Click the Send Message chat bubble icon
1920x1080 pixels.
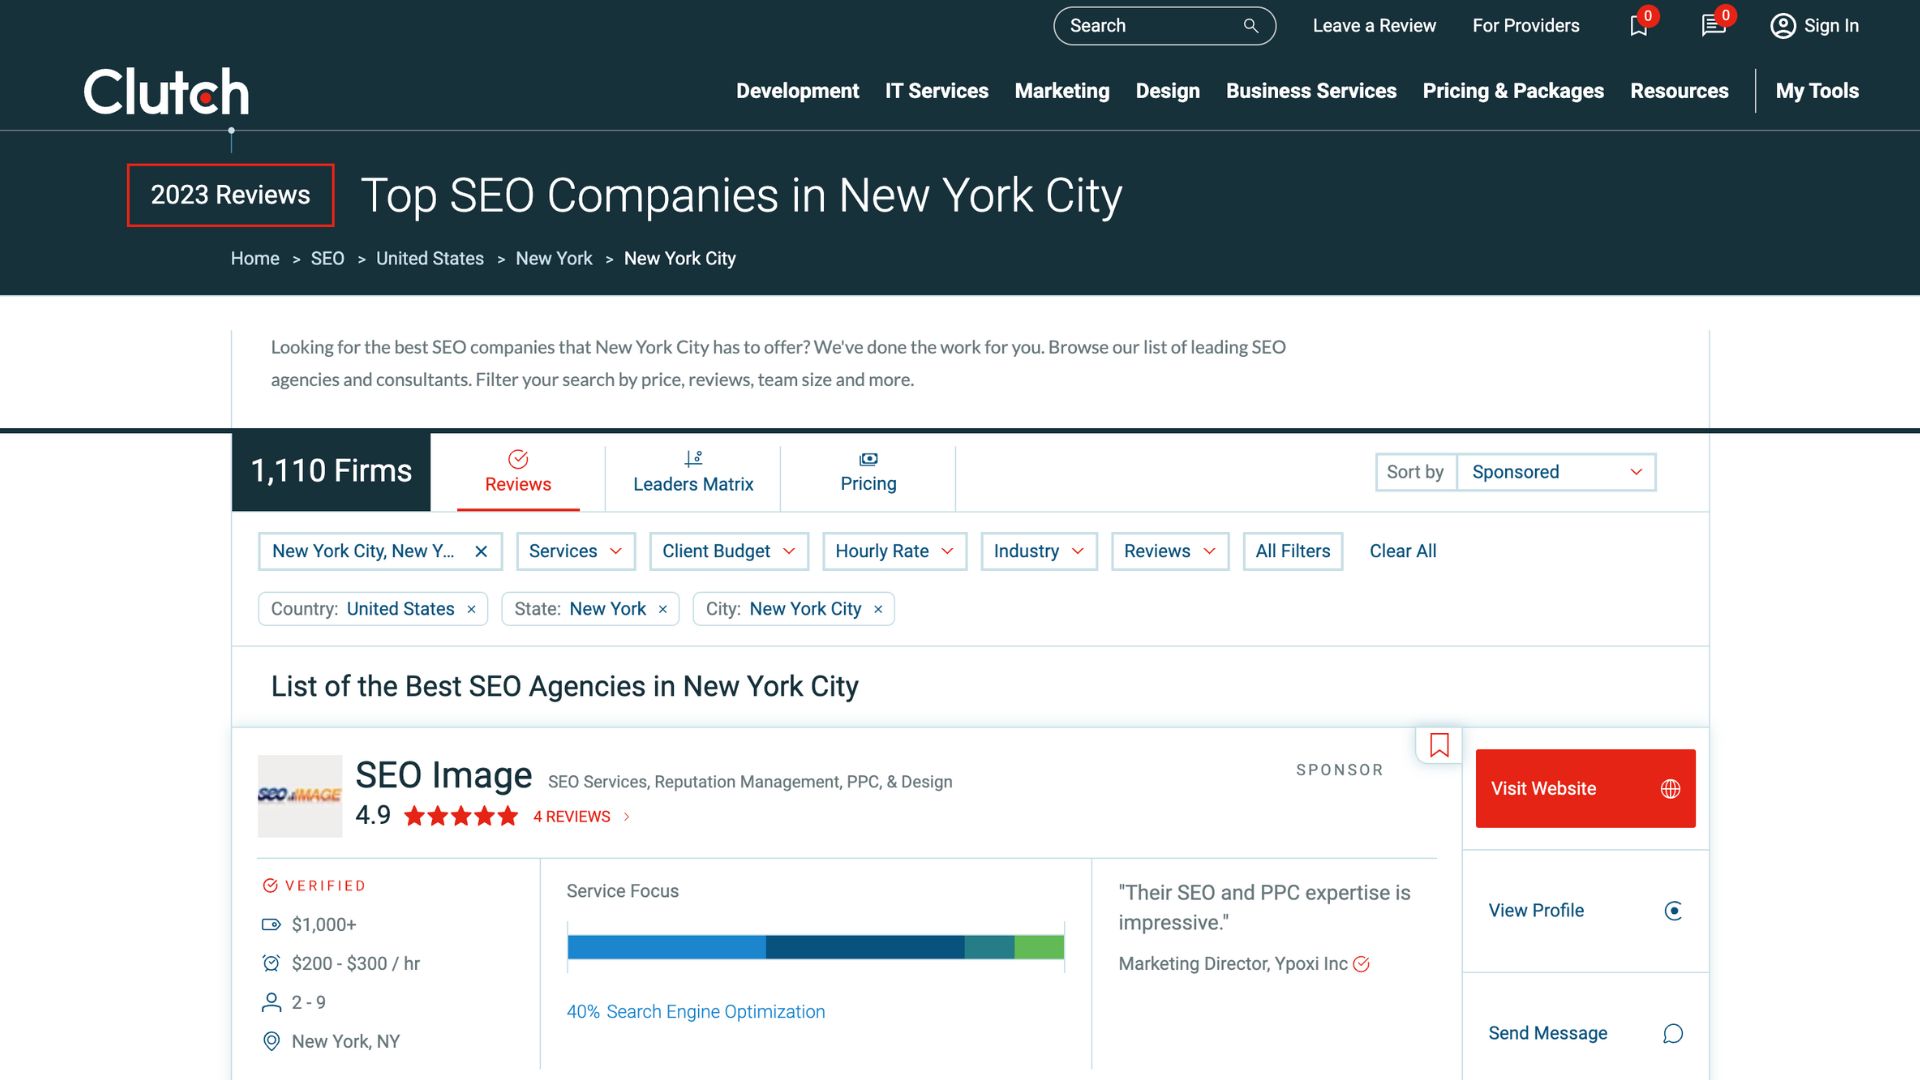click(1673, 1034)
